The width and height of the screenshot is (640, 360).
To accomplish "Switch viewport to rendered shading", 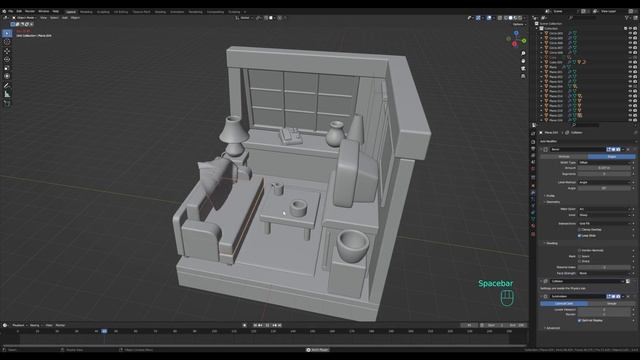I will (x=520, y=18).
